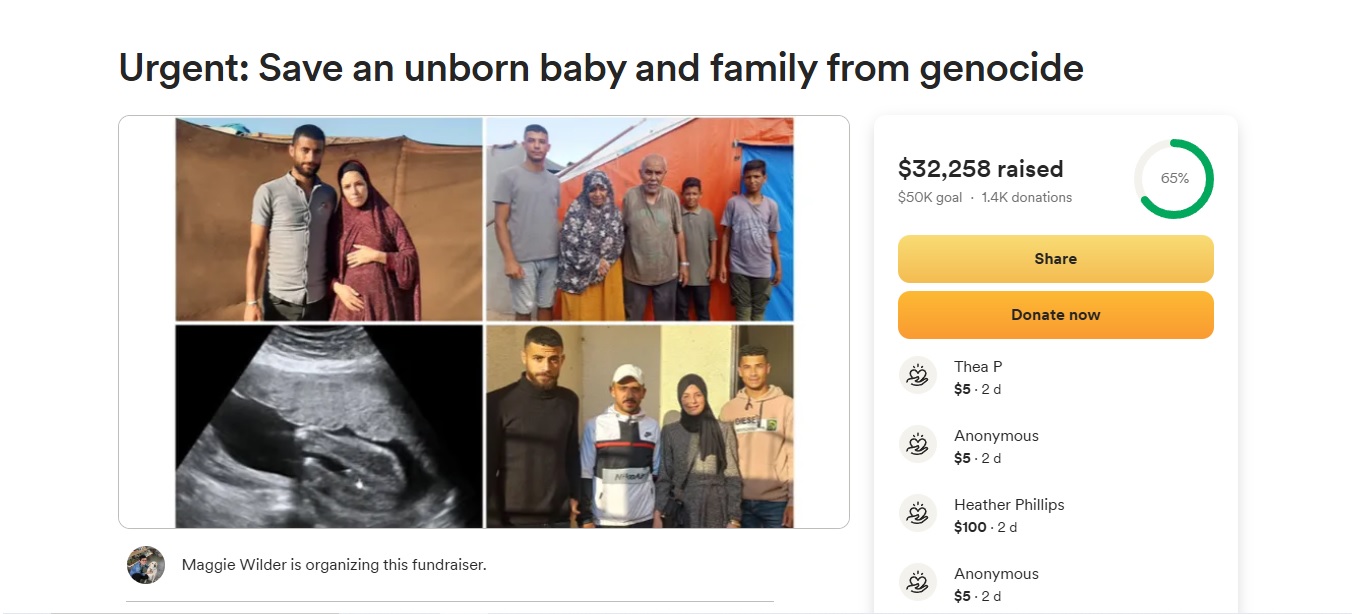Open the 1.4K donations link
Viewport: 1352px width, 614px height.
(x=1026, y=198)
